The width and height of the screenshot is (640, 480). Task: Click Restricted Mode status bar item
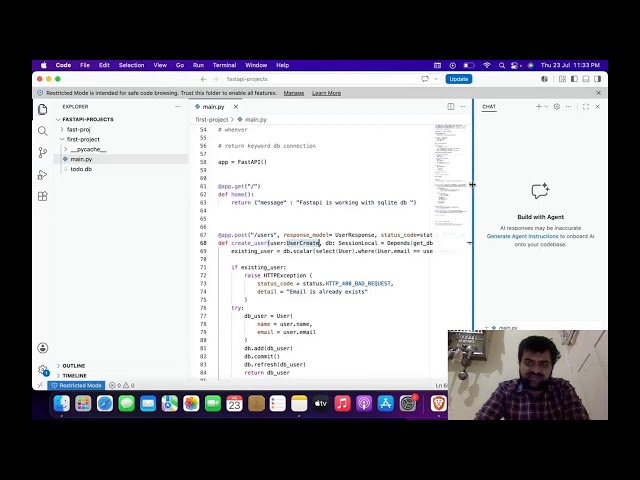pyautogui.click(x=76, y=385)
